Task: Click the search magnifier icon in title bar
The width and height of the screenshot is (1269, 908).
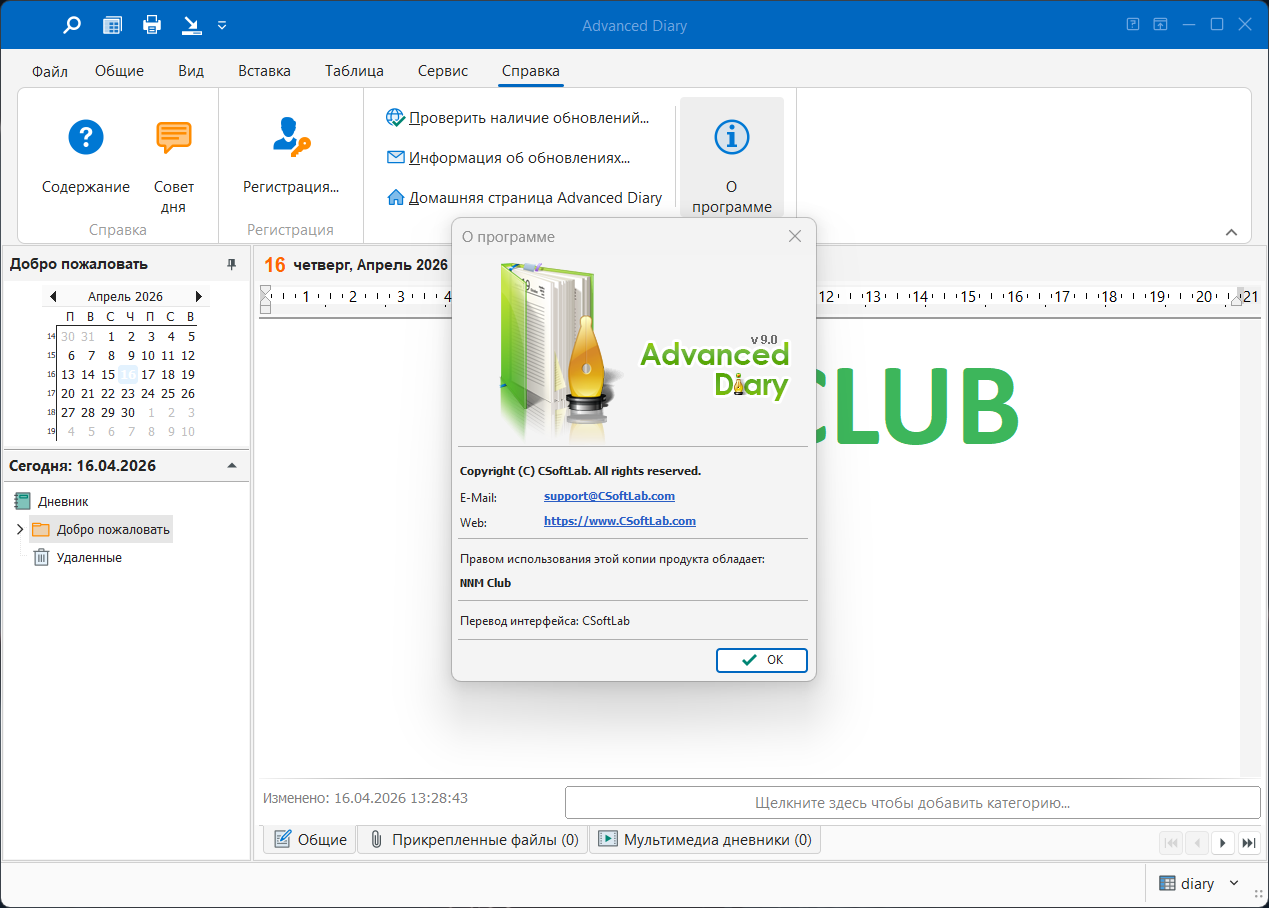Action: coord(72,25)
